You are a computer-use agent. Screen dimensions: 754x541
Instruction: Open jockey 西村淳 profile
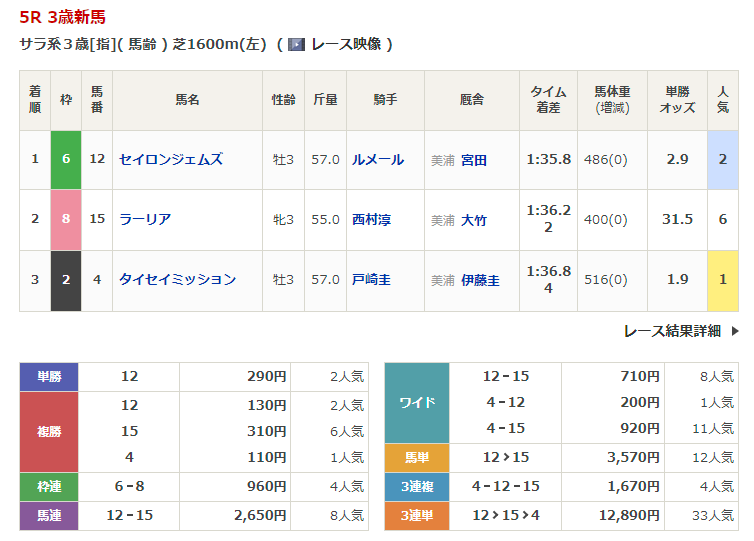click(371, 219)
